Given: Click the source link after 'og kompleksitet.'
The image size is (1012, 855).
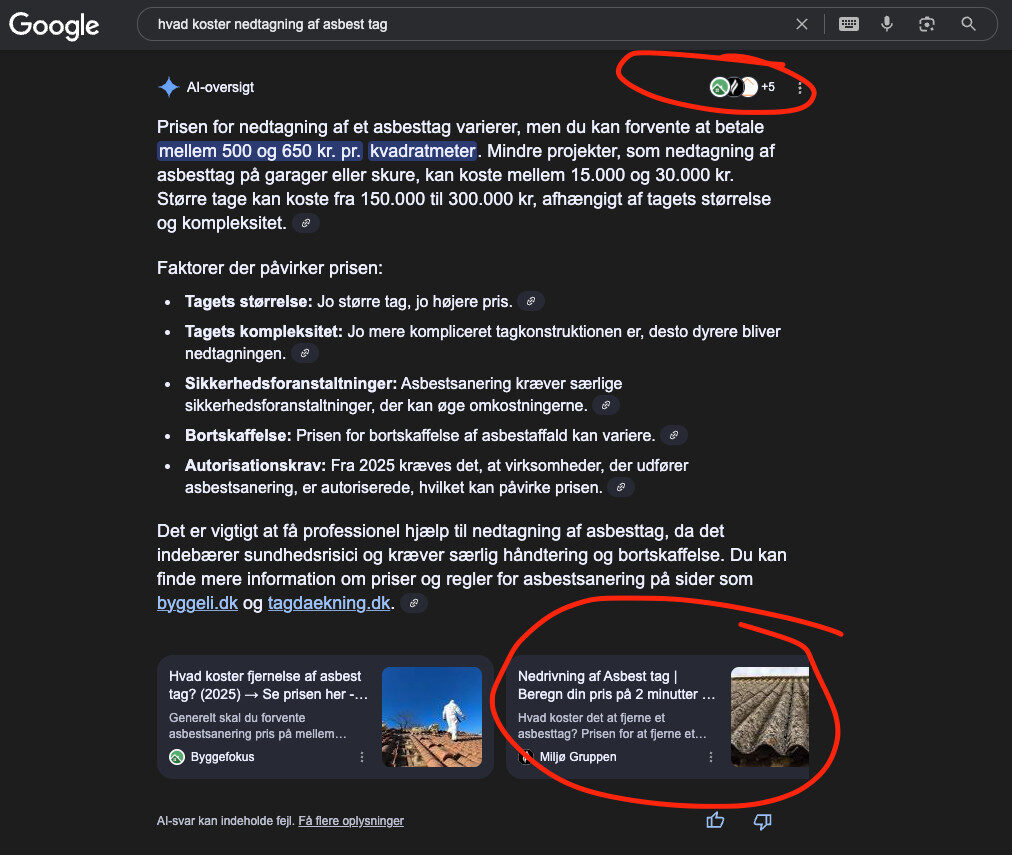Looking at the screenshot, I should [306, 223].
